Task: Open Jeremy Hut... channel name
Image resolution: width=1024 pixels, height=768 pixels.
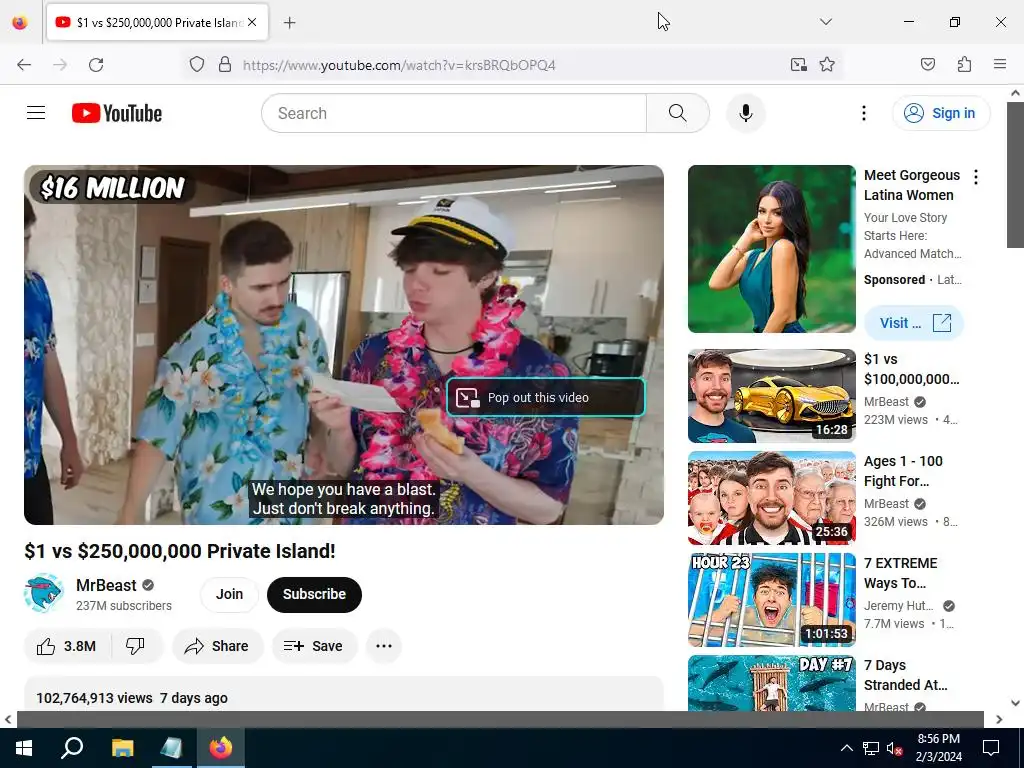Action: tap(899, 605)
